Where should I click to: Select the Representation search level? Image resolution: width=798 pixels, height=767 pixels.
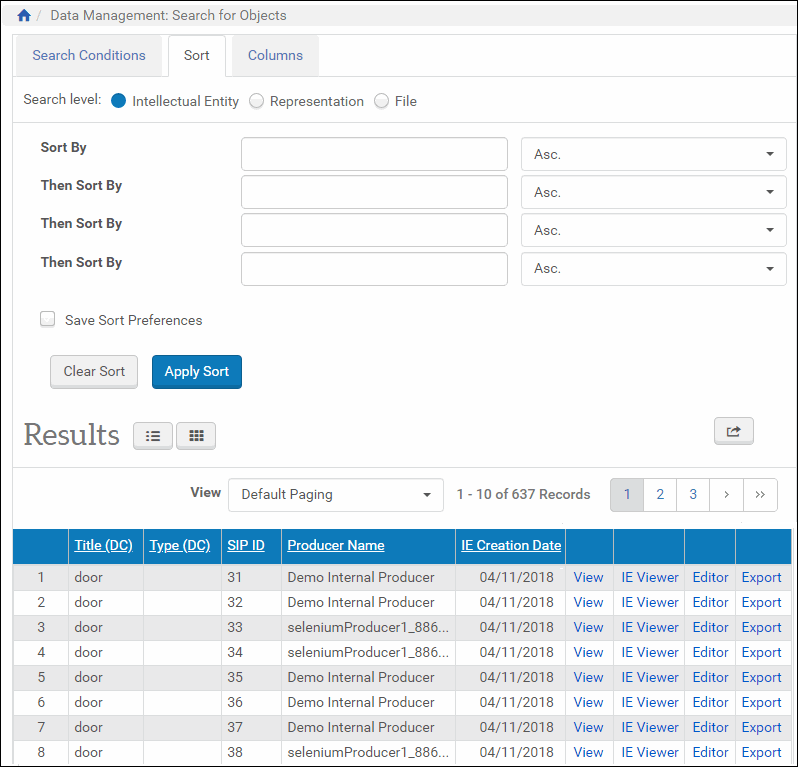tap(257, 101)
